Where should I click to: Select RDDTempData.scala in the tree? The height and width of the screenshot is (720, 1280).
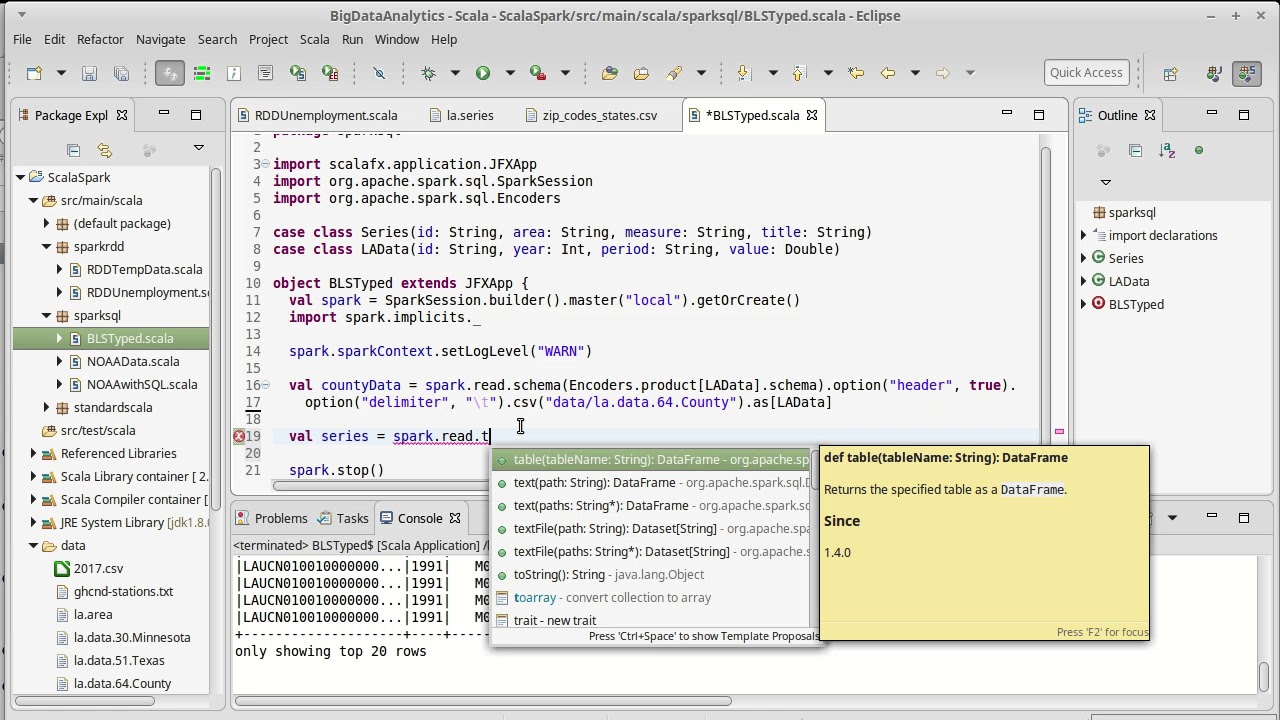144,270
